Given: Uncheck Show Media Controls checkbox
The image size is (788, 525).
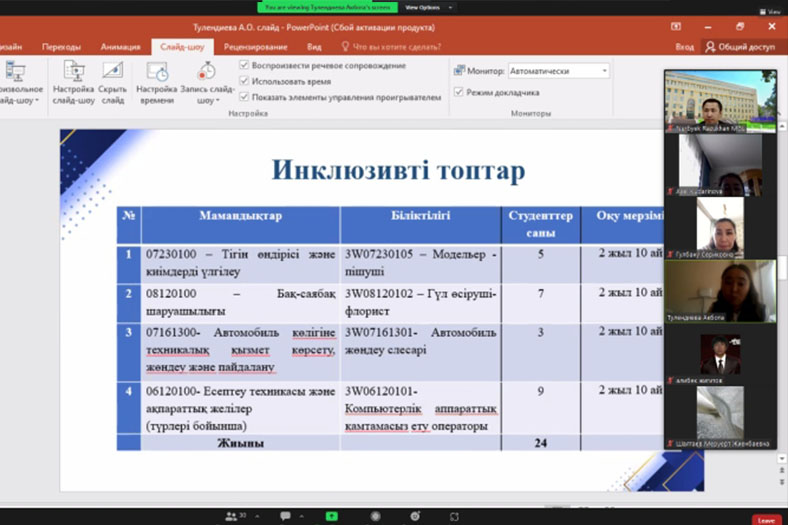Looking at the screenshot, I should tap(245, 97).
